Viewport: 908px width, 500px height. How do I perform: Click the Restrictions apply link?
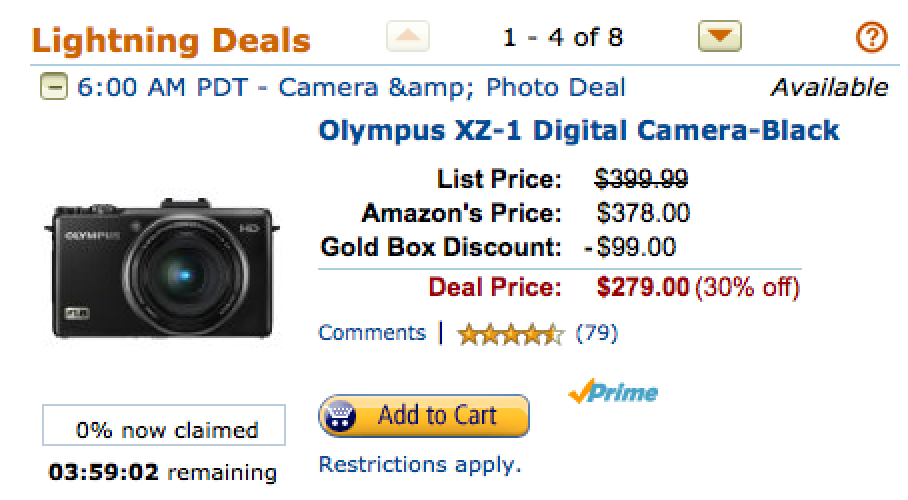pyautogui.click(x=419, y=465)
